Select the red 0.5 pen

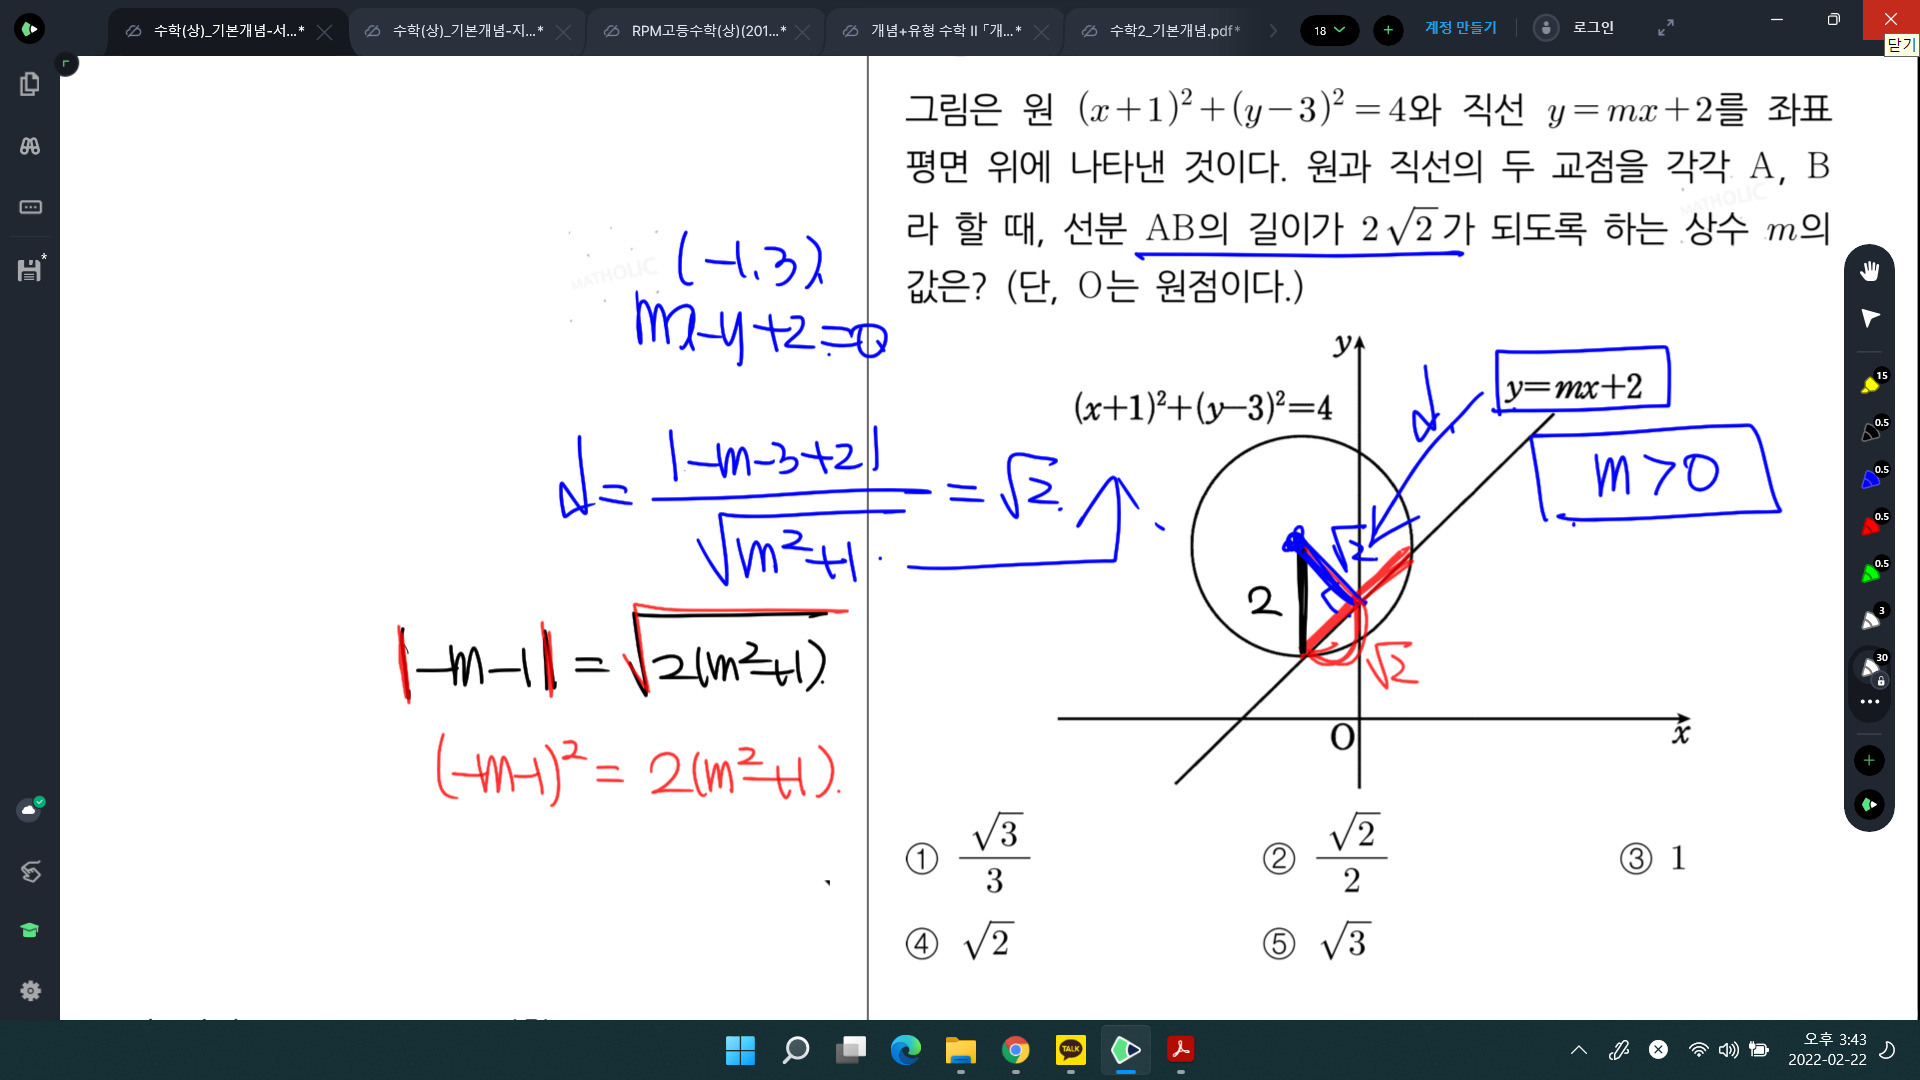(x=1870, y=526)
